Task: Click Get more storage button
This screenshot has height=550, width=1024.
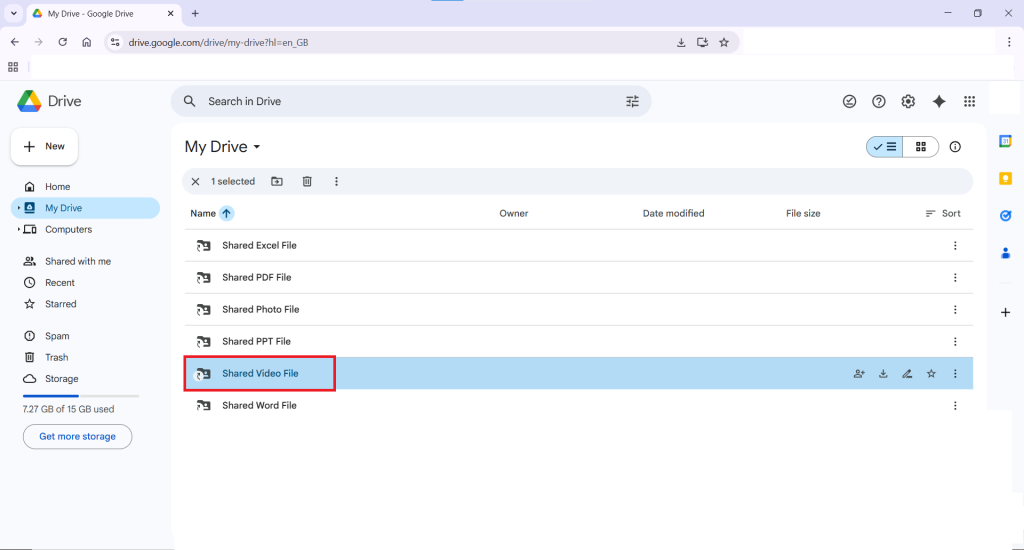Action: (77, 437)
